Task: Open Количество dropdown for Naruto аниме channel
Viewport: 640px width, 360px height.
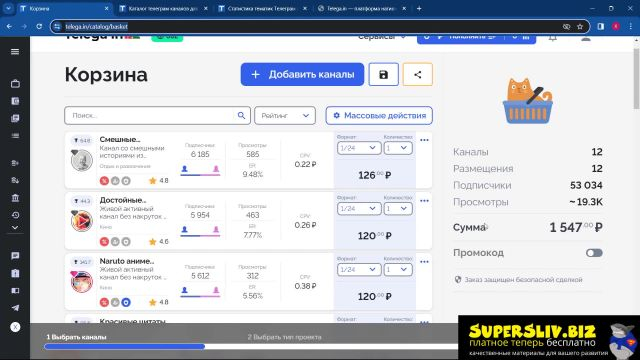Action: (x=398, y=269)
